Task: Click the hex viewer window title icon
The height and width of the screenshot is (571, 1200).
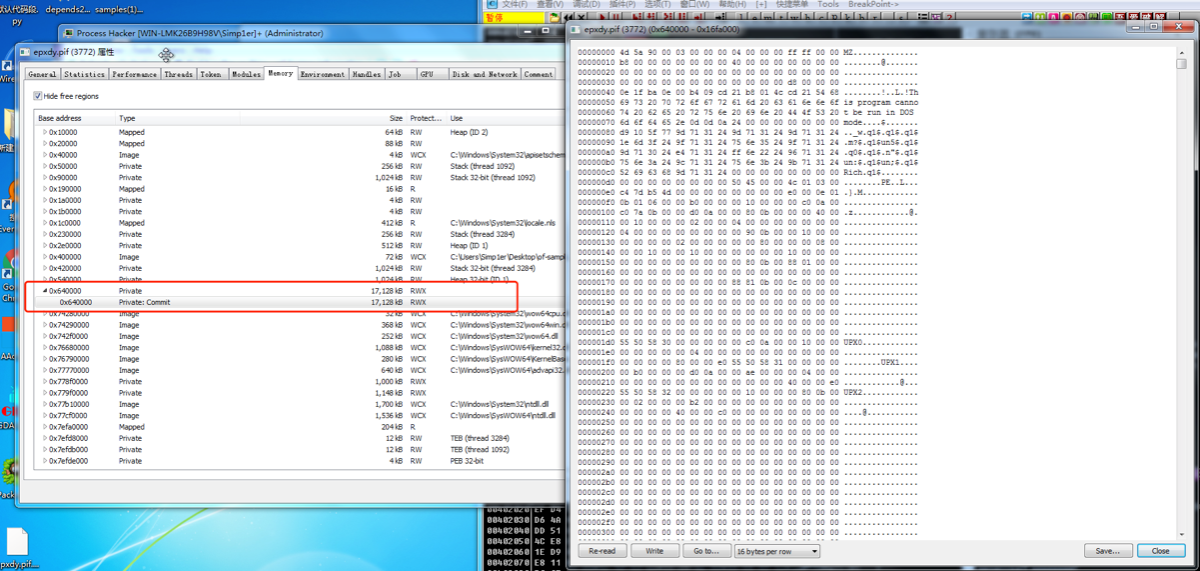Action: point(575,30)
